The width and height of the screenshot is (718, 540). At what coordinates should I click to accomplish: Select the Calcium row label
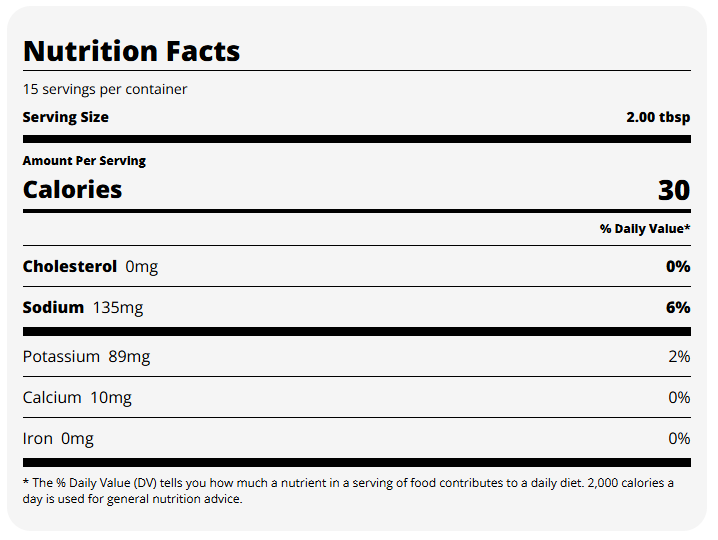point(52,397)
